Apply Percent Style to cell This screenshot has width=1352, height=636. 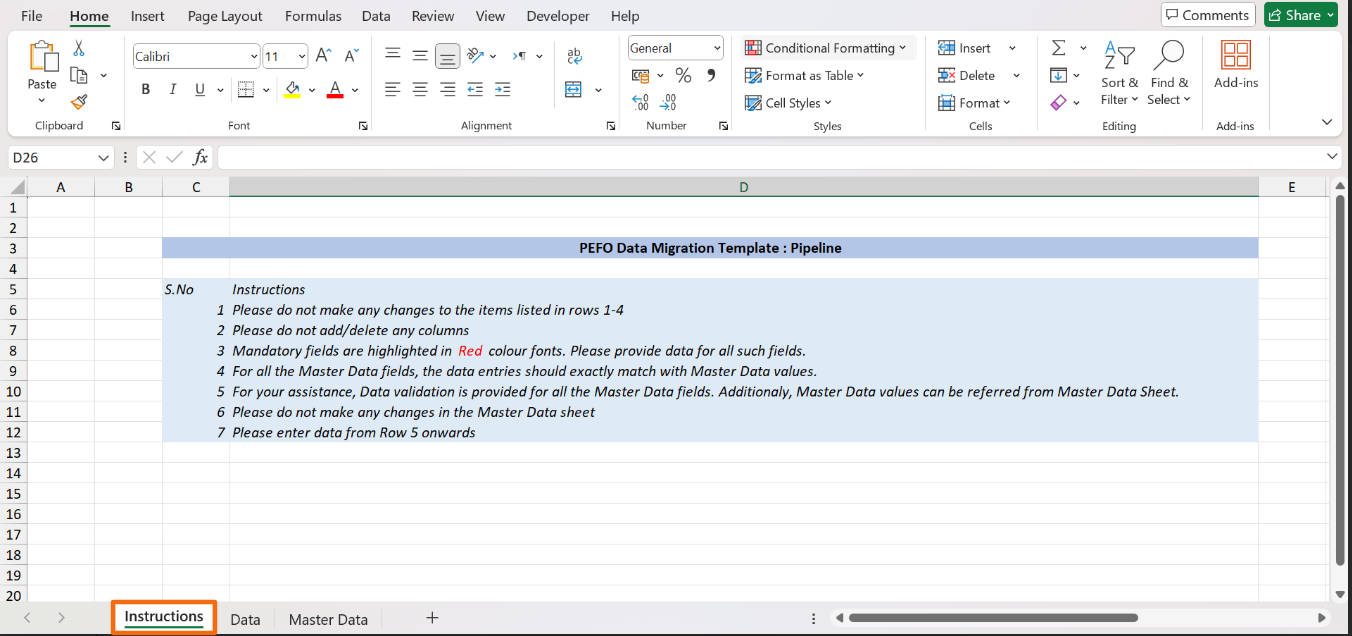[683, 75]
